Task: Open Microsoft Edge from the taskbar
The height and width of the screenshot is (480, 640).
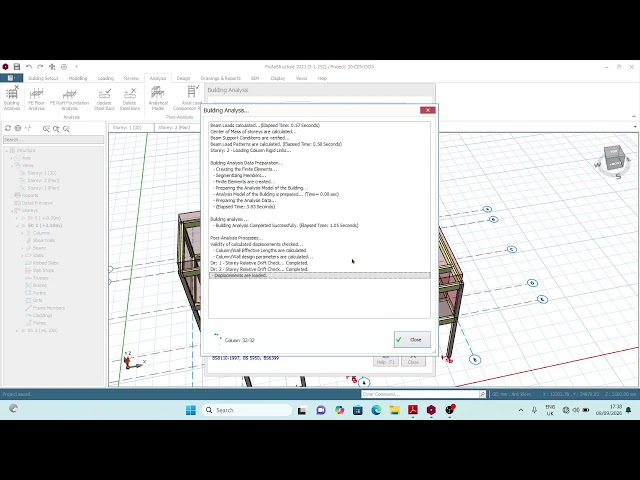Action: point(376,410)
